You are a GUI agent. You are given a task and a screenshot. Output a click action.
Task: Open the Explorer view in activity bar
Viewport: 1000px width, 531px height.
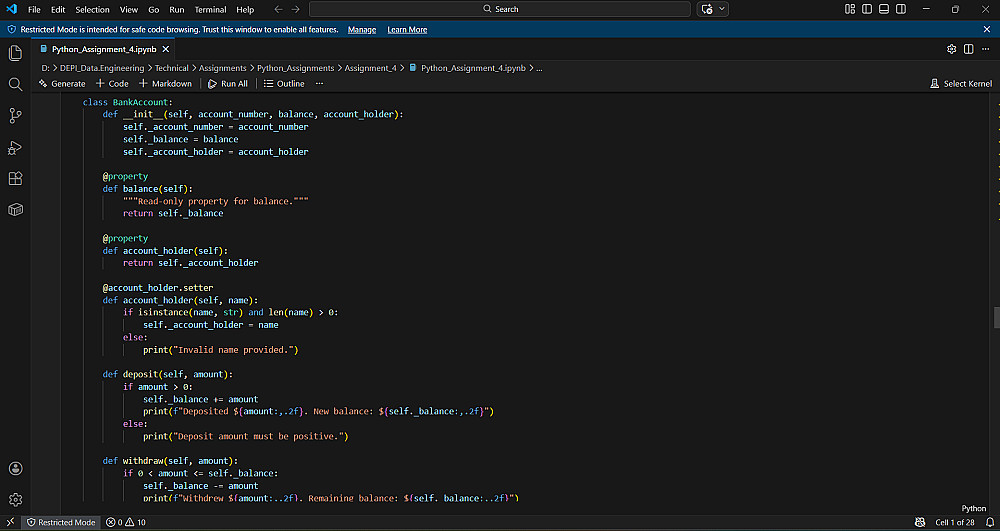(x=15, y=53)
